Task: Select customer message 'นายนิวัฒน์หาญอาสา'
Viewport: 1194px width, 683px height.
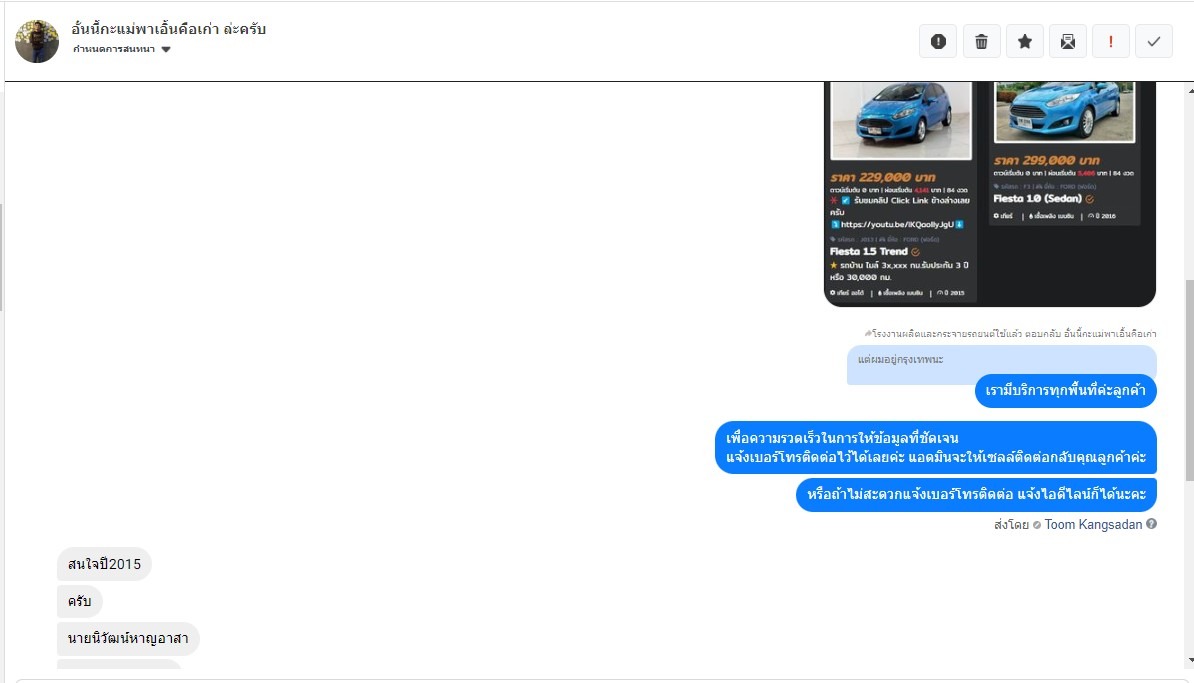Action: pyautogui.click(x=128, y=639)
